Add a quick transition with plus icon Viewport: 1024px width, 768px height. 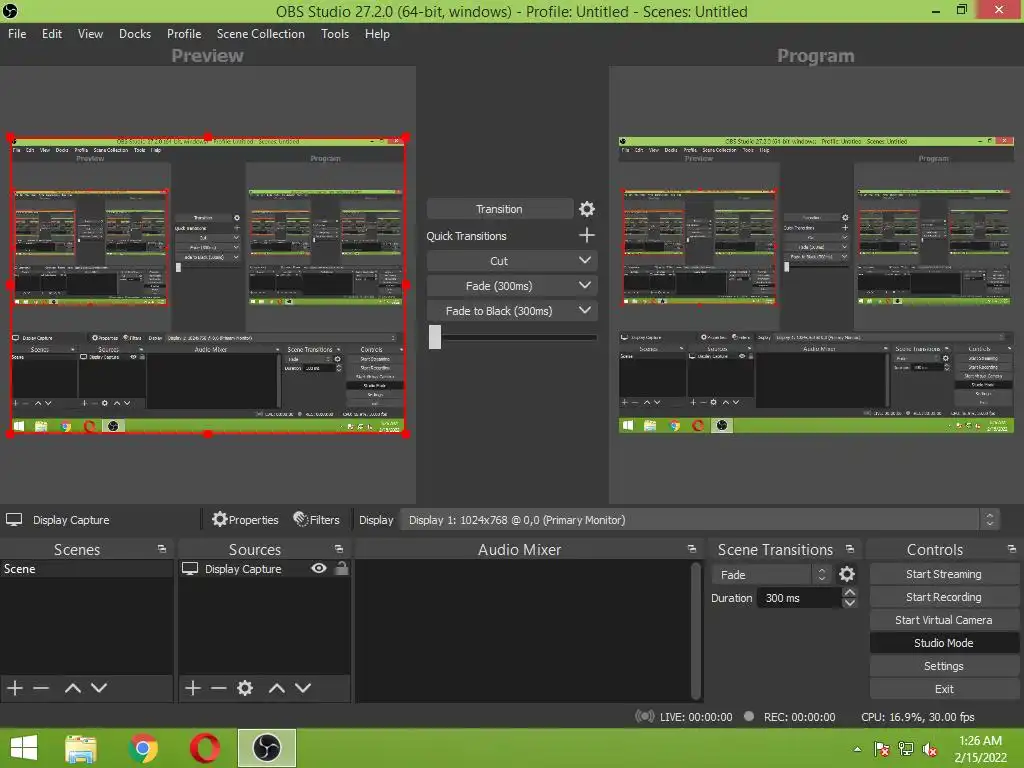[x=586, y=236]
